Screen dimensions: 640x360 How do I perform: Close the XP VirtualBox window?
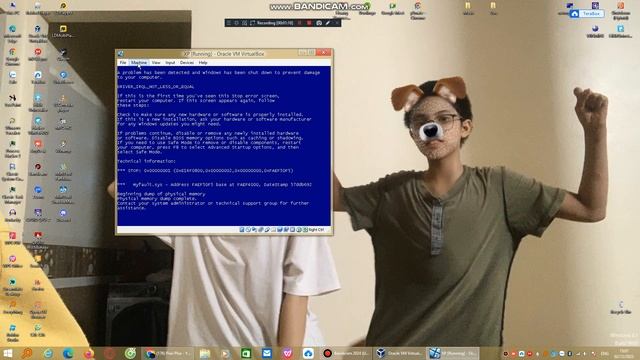[x=324, y=53]
